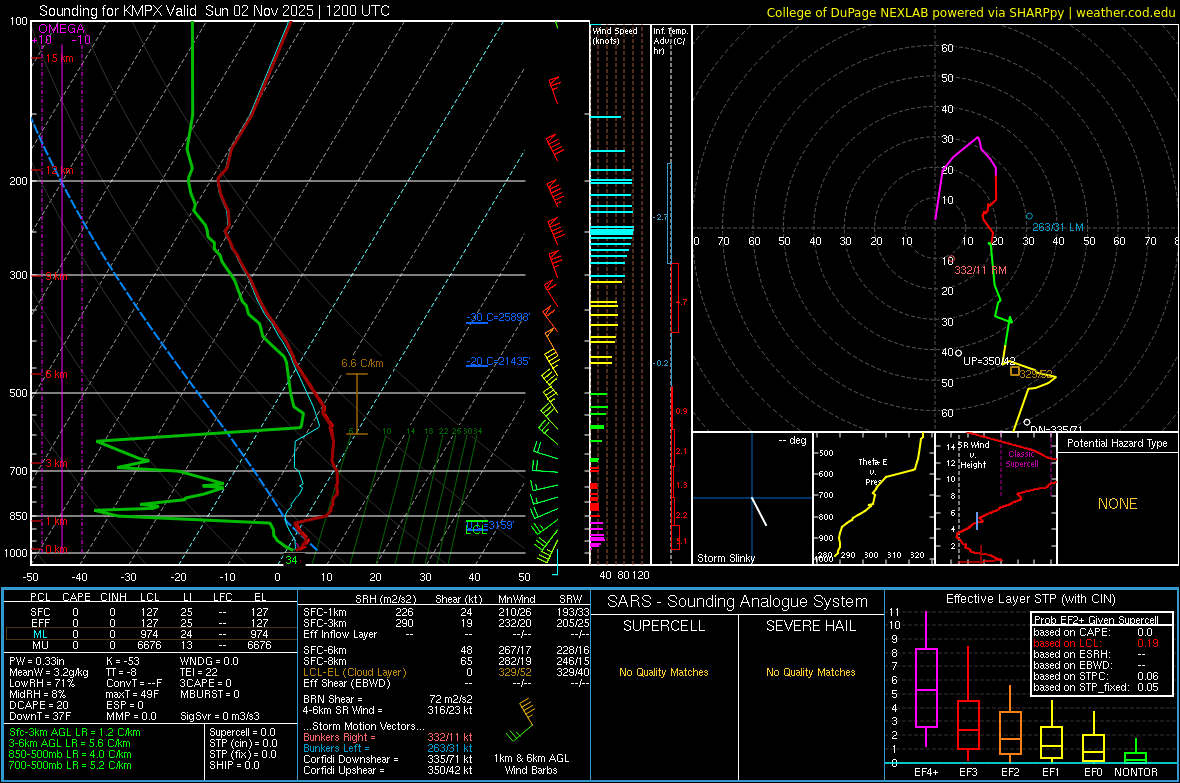Click the DN=335/71 hodograph label
The height and width of the screenshot is (783, 1180).
pyautogui.click(x=1056, y=429)
